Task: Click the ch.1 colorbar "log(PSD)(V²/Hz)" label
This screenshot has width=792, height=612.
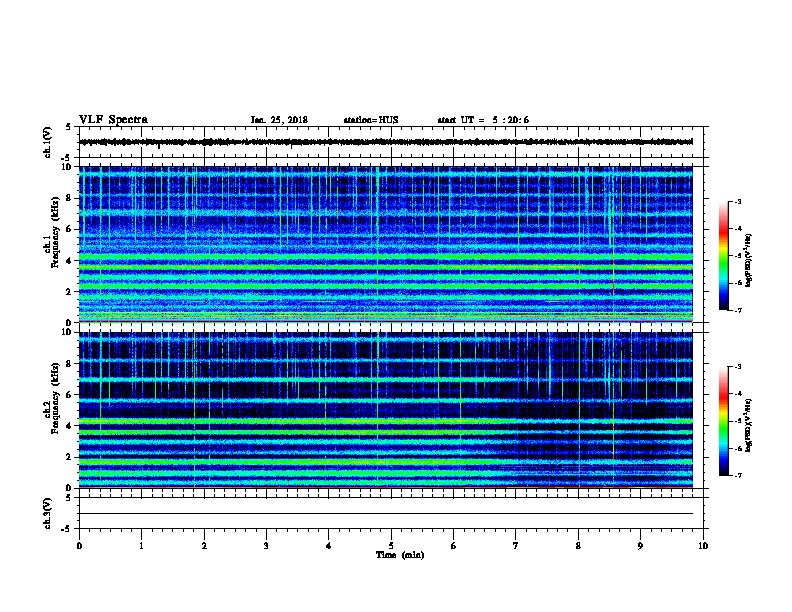Action: coord(749,261)
